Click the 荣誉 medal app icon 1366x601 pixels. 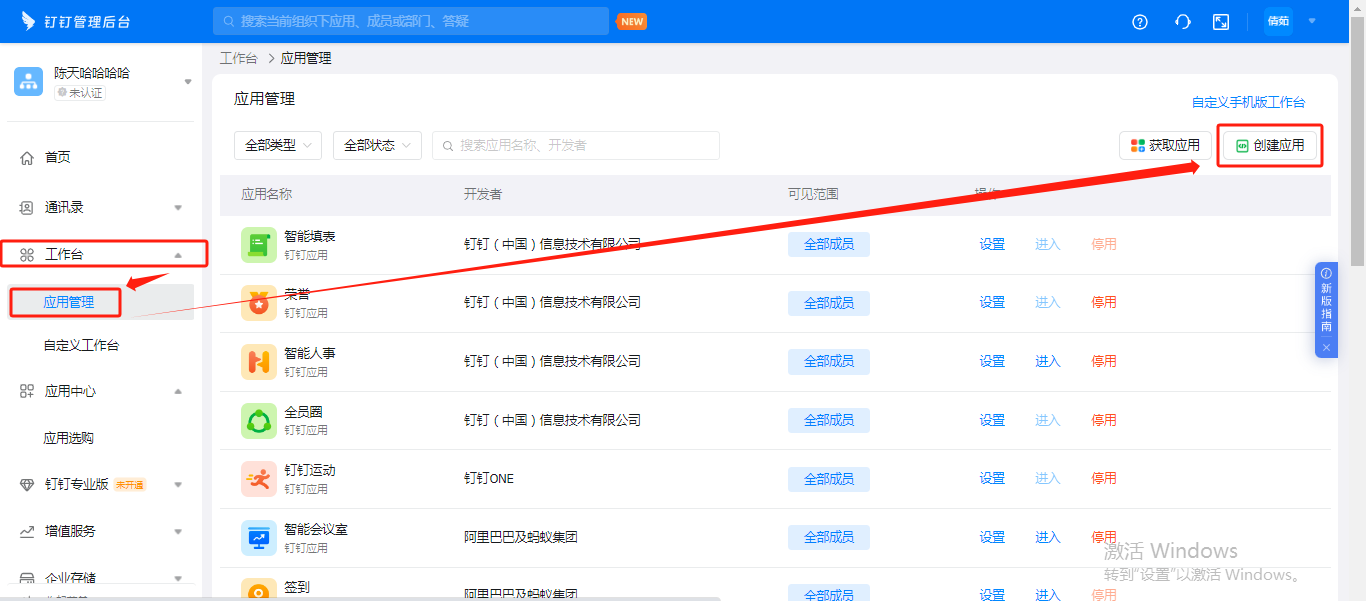click(259, 303)
